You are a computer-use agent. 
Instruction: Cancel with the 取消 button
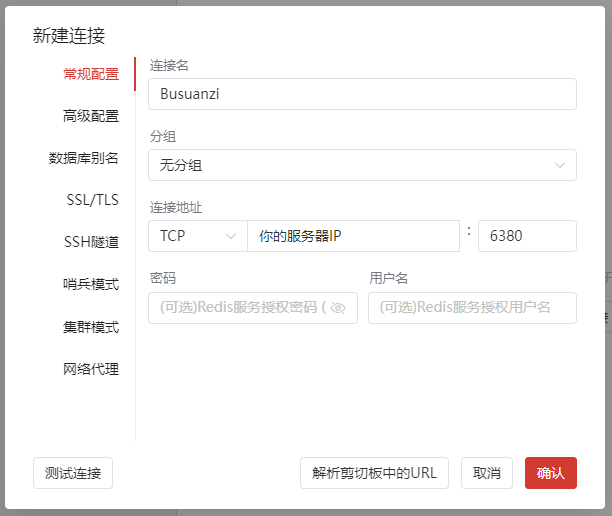487,473
